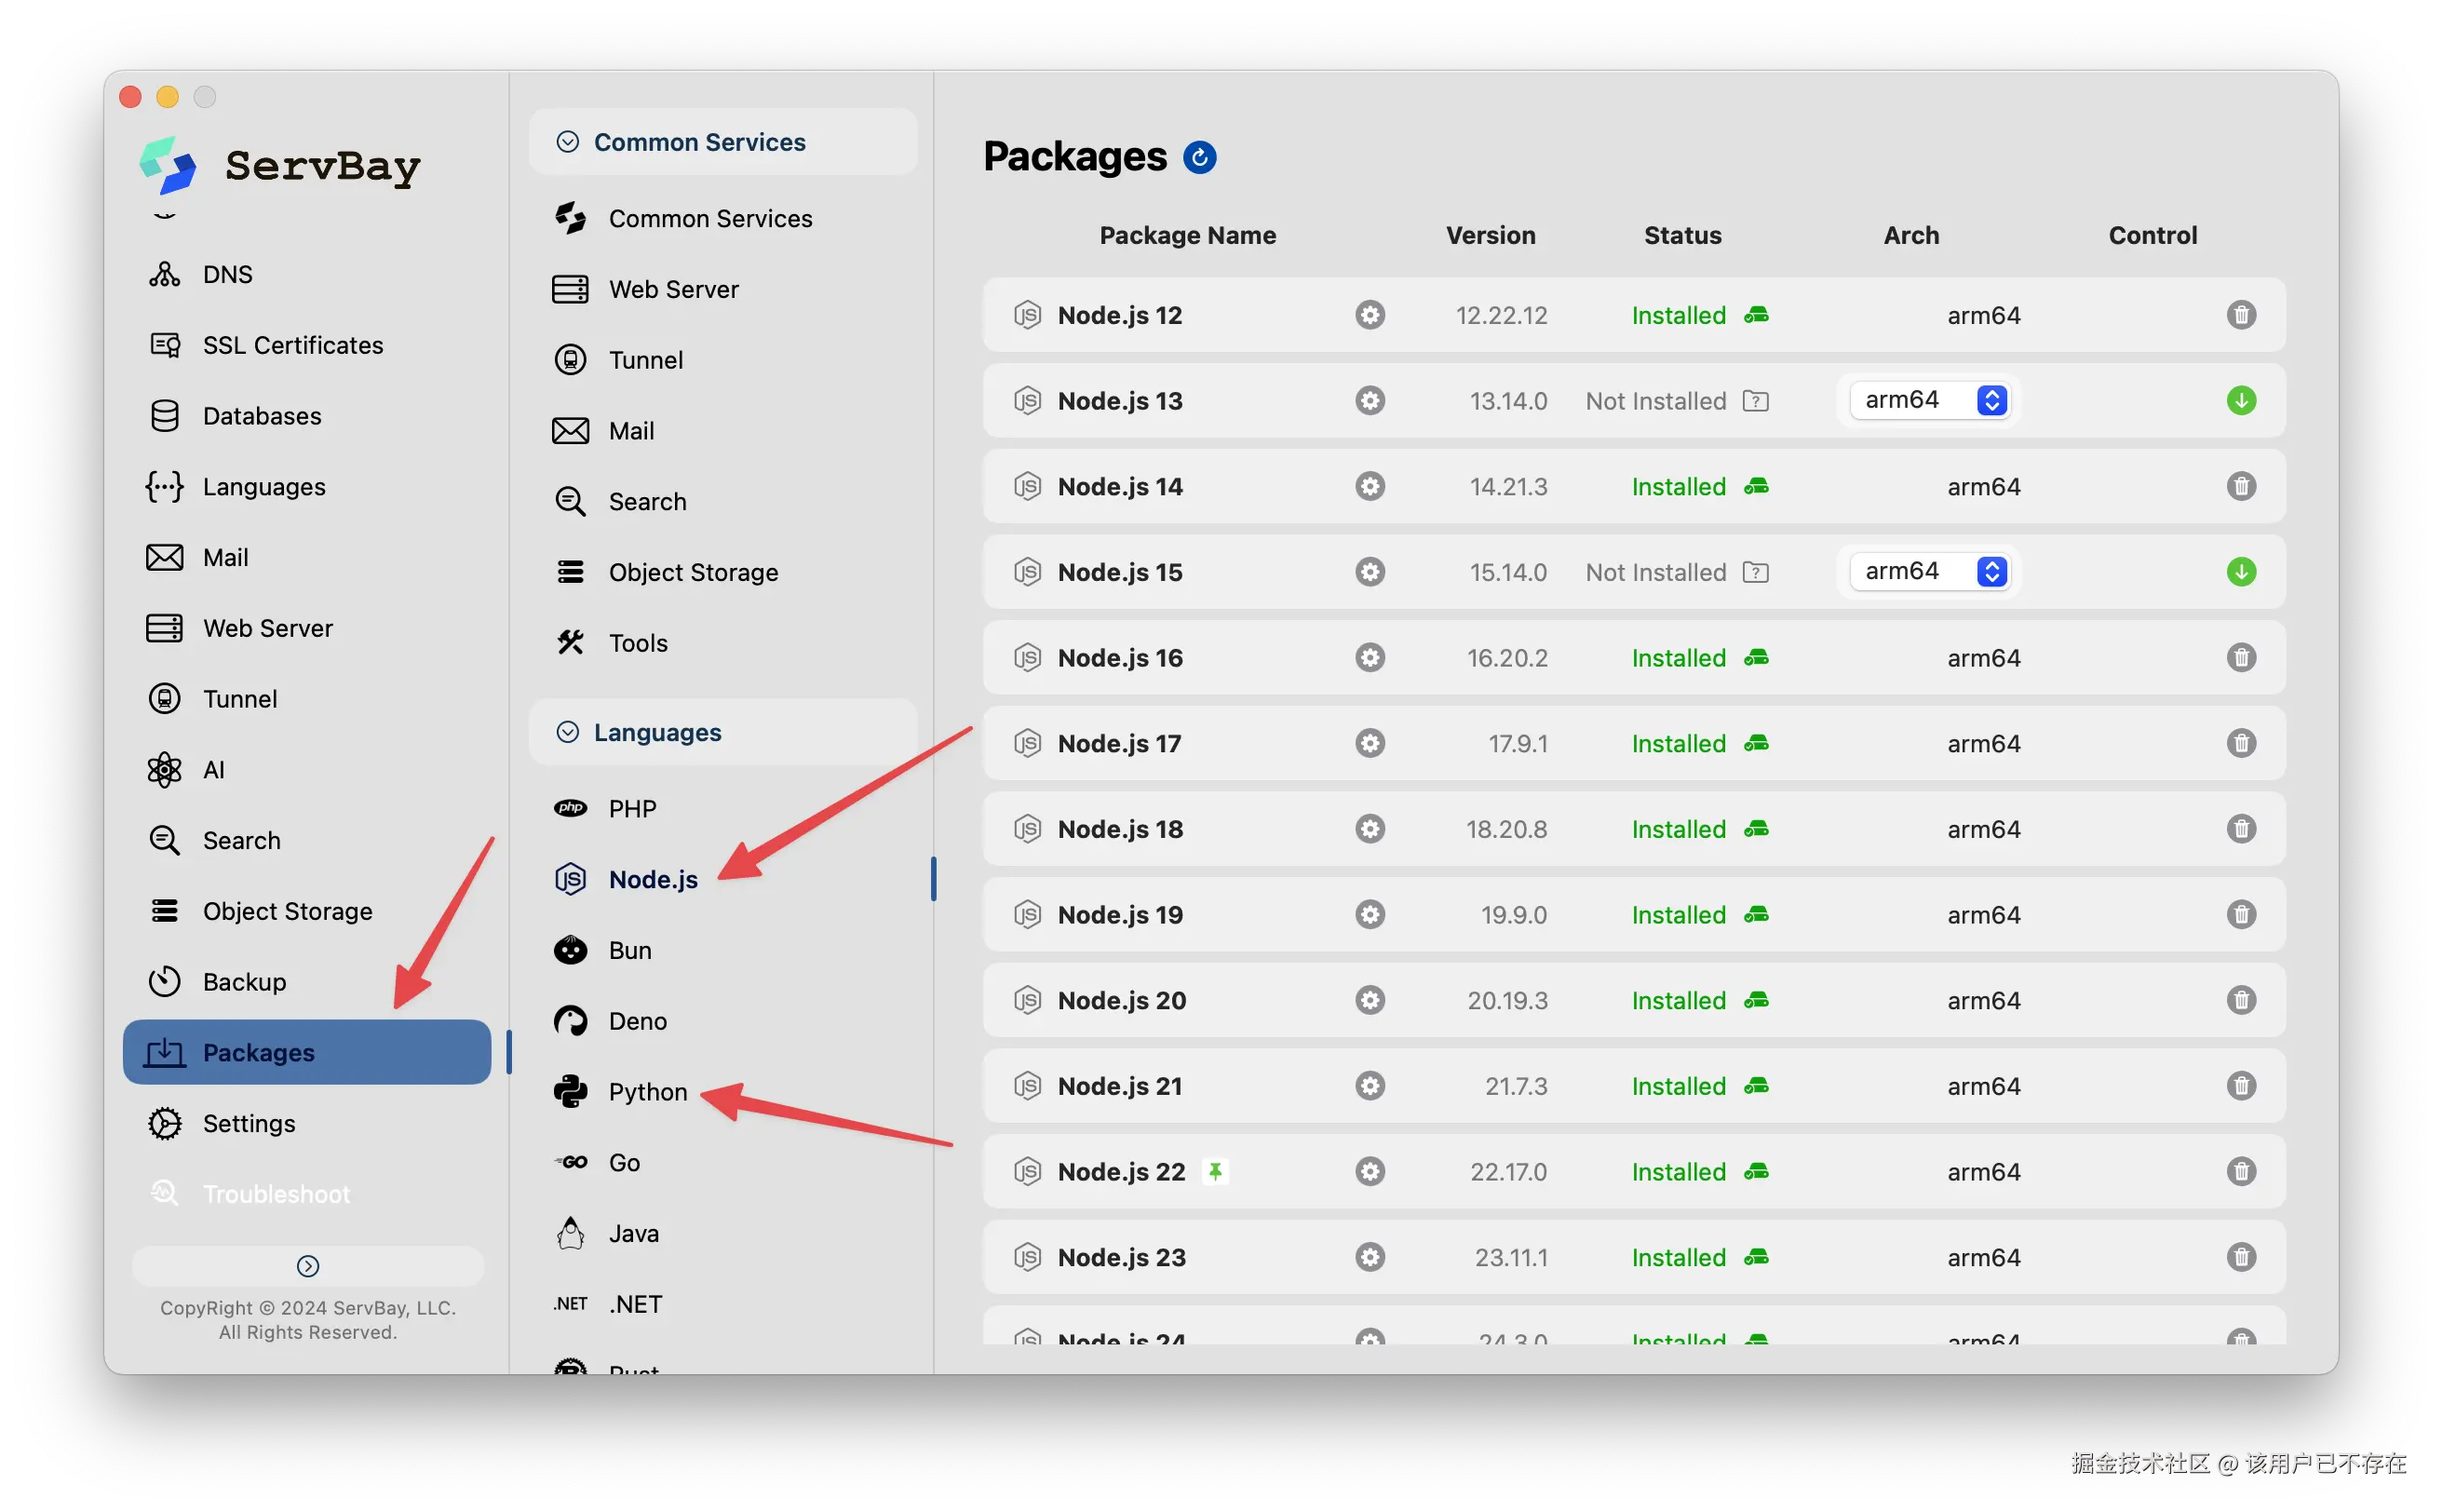Open the Settings sidebar item
Viewport: 2443px width, 1512px height.
click(x=248, y=1123)
